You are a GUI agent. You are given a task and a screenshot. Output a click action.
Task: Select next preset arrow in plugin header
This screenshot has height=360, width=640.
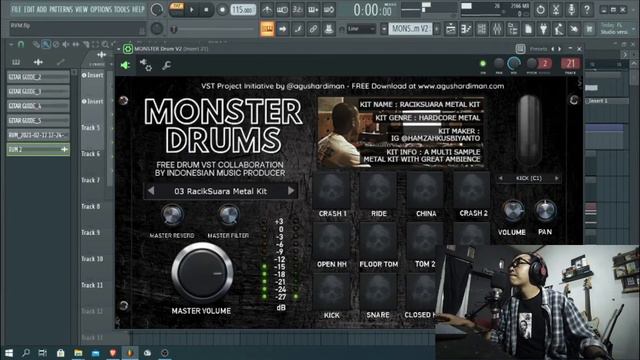pos(560,49)
